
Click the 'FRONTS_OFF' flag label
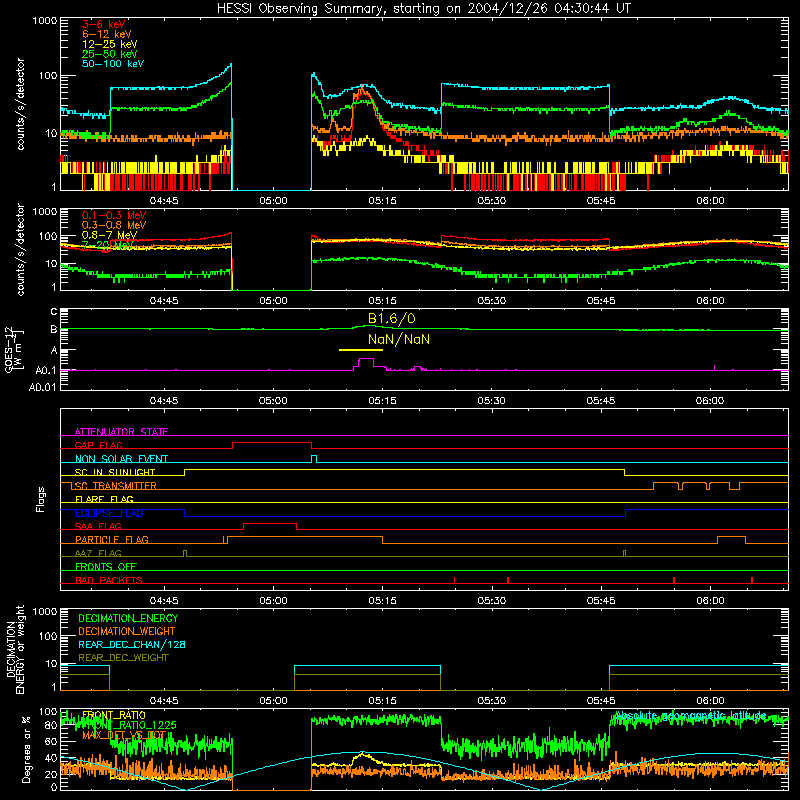(106, 567)
